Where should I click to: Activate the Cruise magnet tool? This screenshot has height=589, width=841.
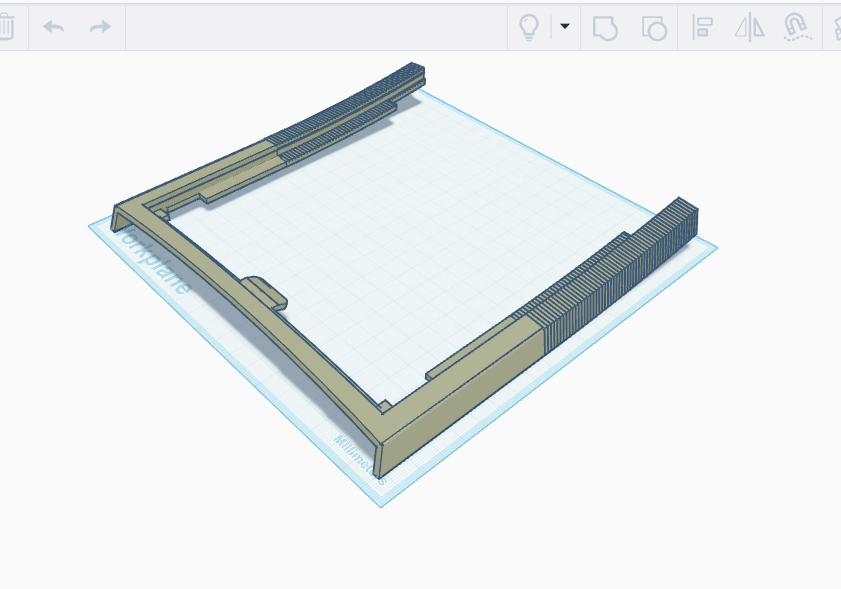click(797, 27)
